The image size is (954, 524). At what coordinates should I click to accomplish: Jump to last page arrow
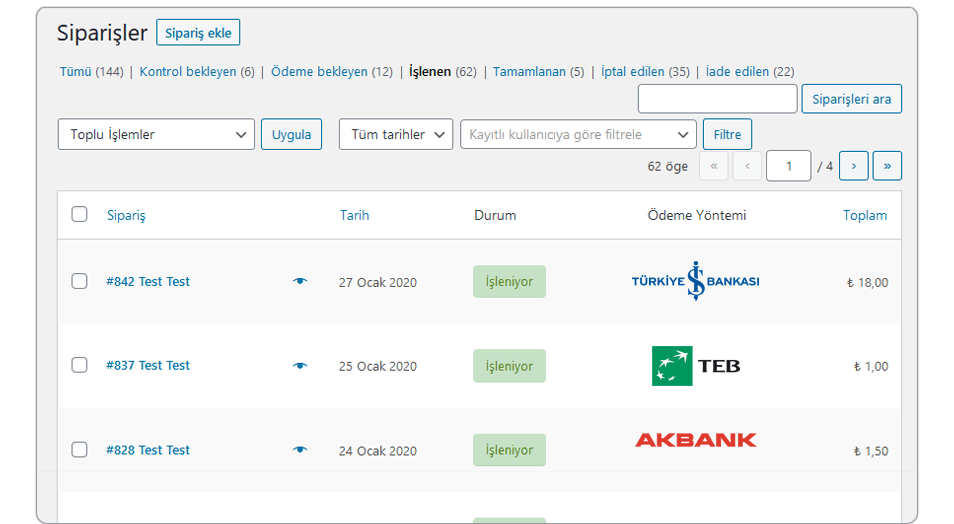click(x=887, y=166)
